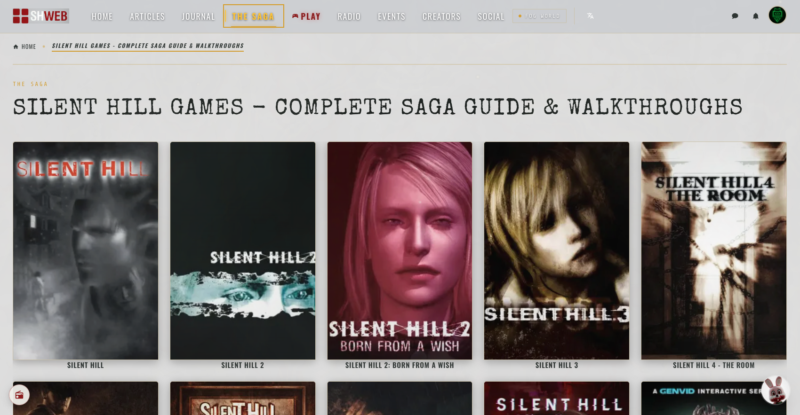Click the Robbie rabbit mascot icon

[775, 390]
